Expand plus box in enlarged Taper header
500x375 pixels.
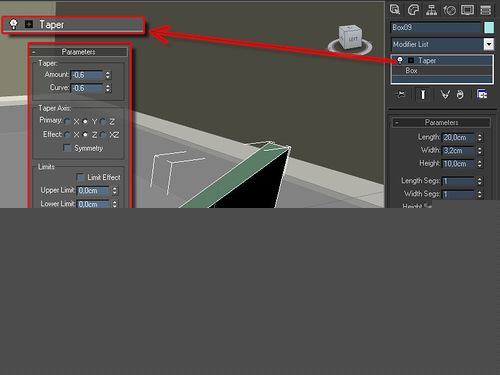pos(29,24)
